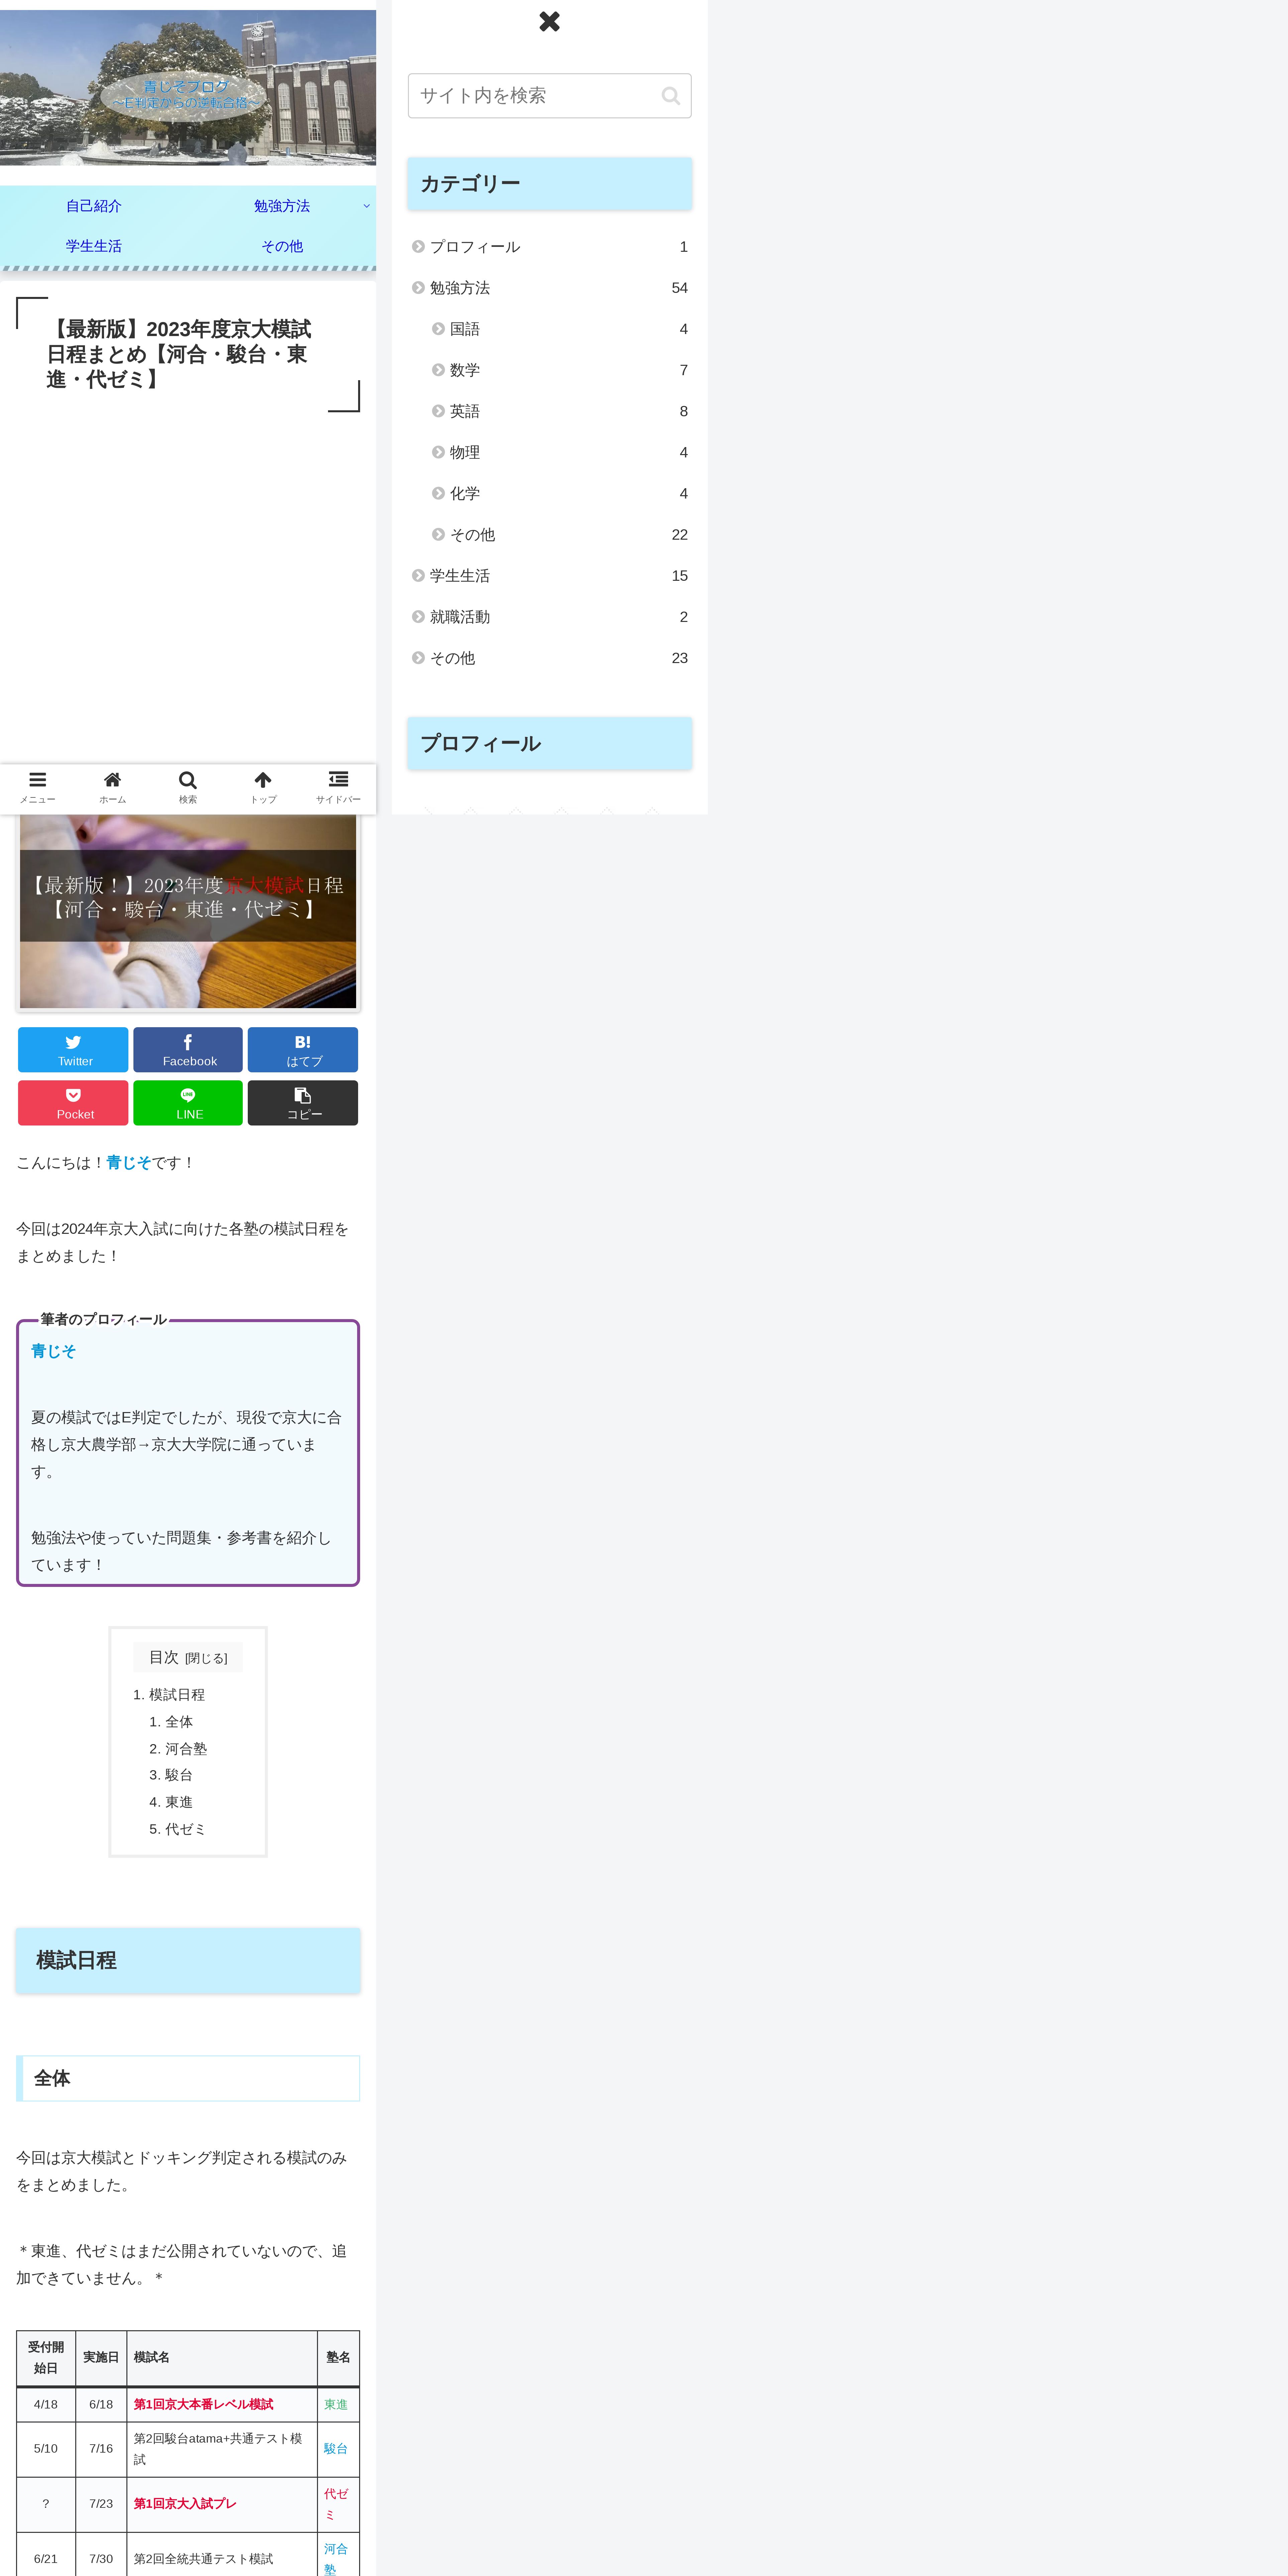Image resolution: width=1288 pixels, height=2576 pixels.
Task: Click the article eyecatch image
Action: click(x=188, y=911)
